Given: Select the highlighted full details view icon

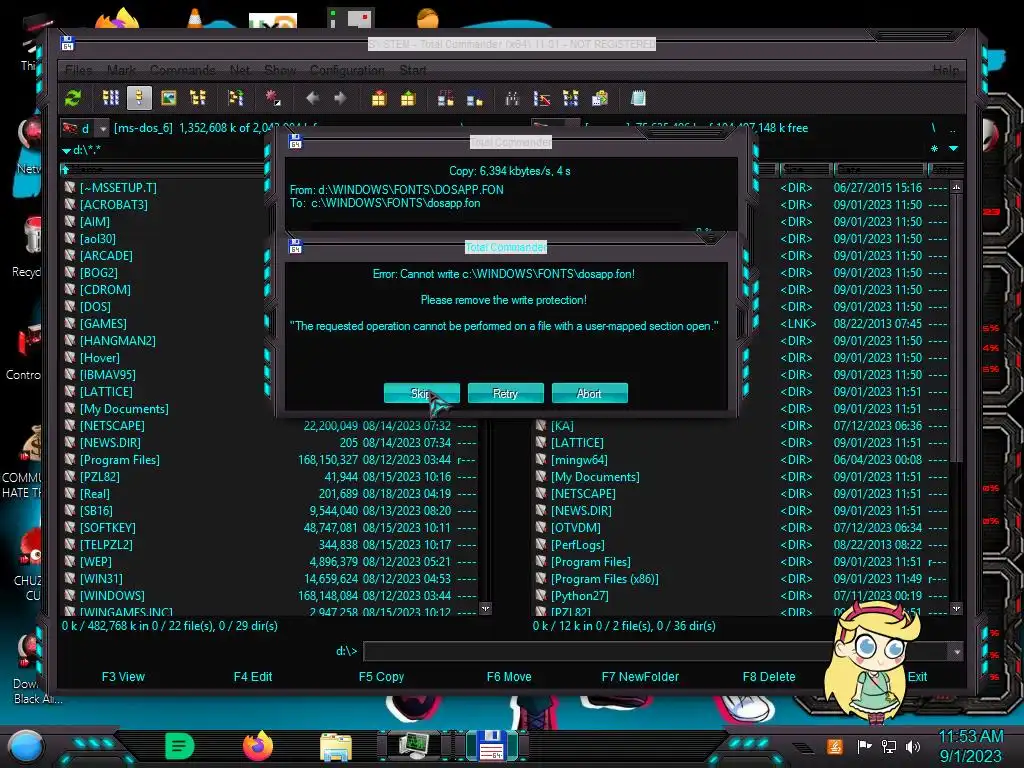Looking at the screenshot, I should click(x=139, y=99).
